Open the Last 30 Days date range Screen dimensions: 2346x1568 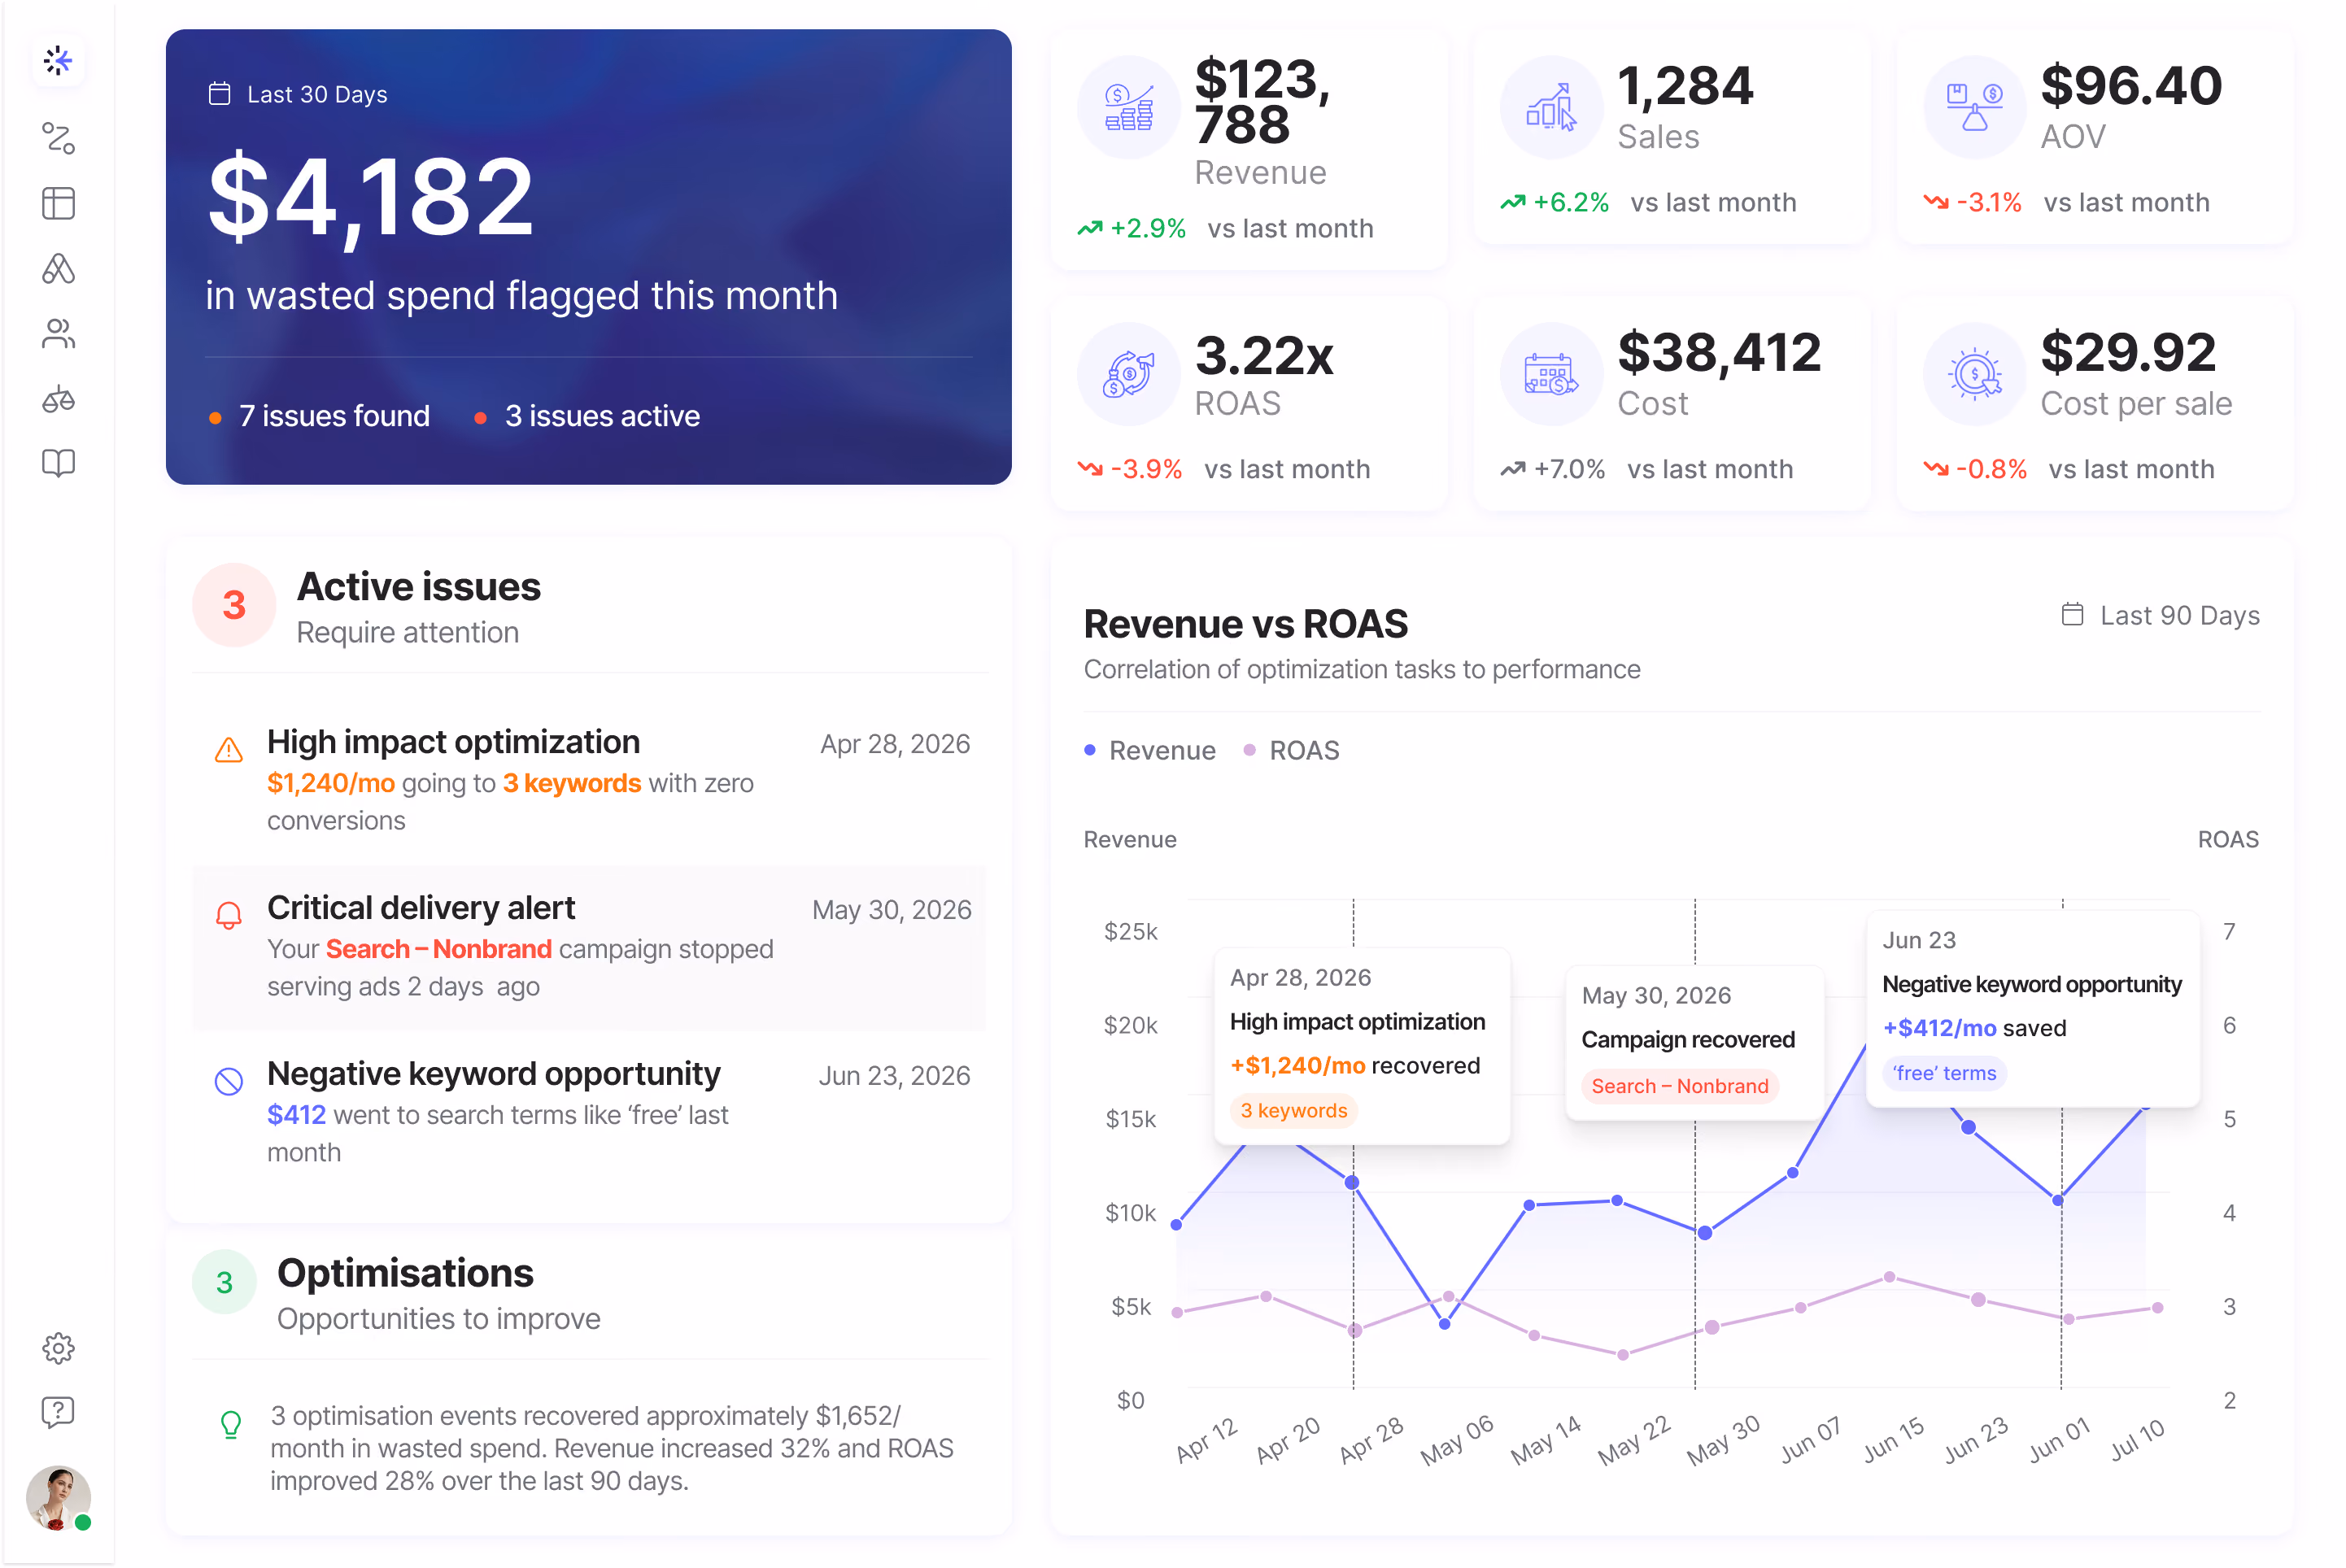pos(297,94)
